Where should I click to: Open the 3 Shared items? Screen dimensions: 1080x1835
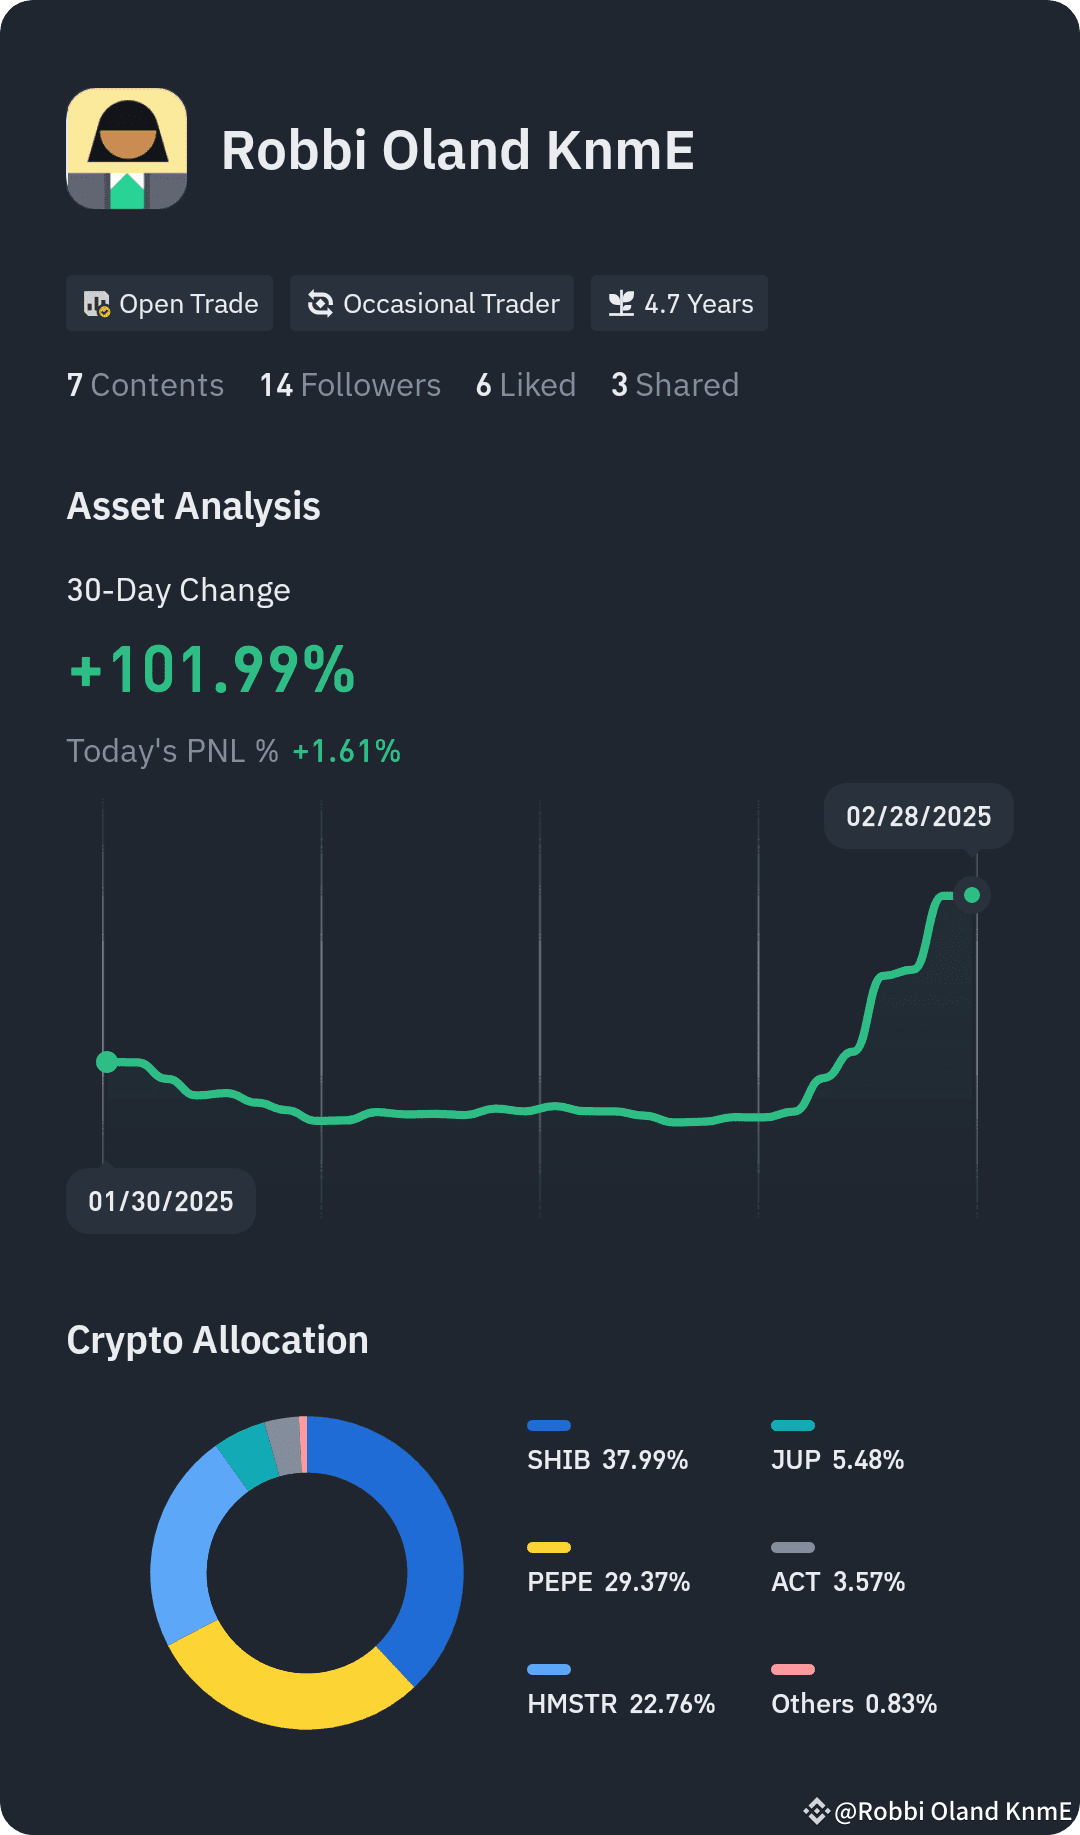point(675,385)
